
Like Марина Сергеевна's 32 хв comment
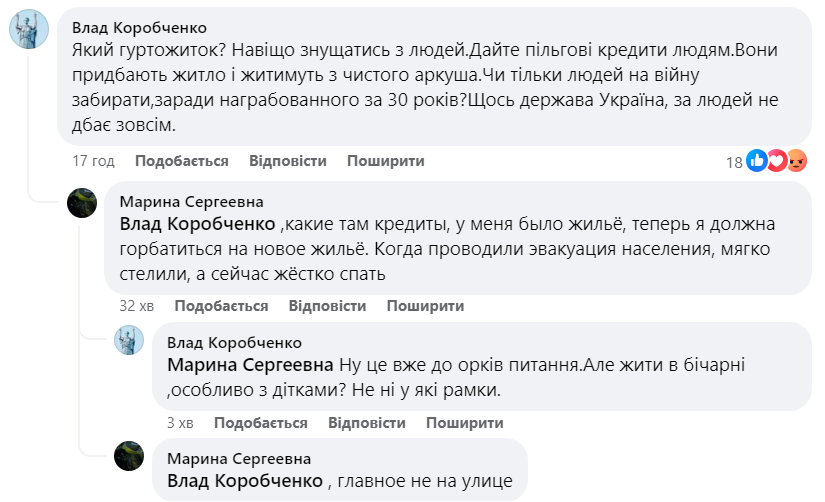coord(221,306)
